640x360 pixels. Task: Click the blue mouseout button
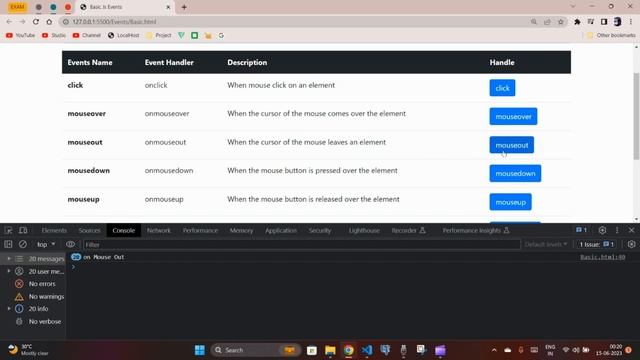511,145
